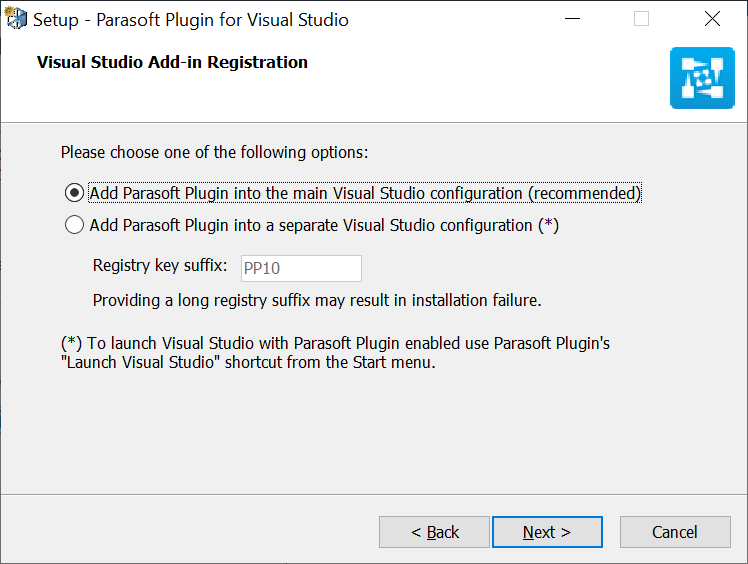Click the "Please choose one of the following options" text

pyautogui.click(x=214, y=152)
